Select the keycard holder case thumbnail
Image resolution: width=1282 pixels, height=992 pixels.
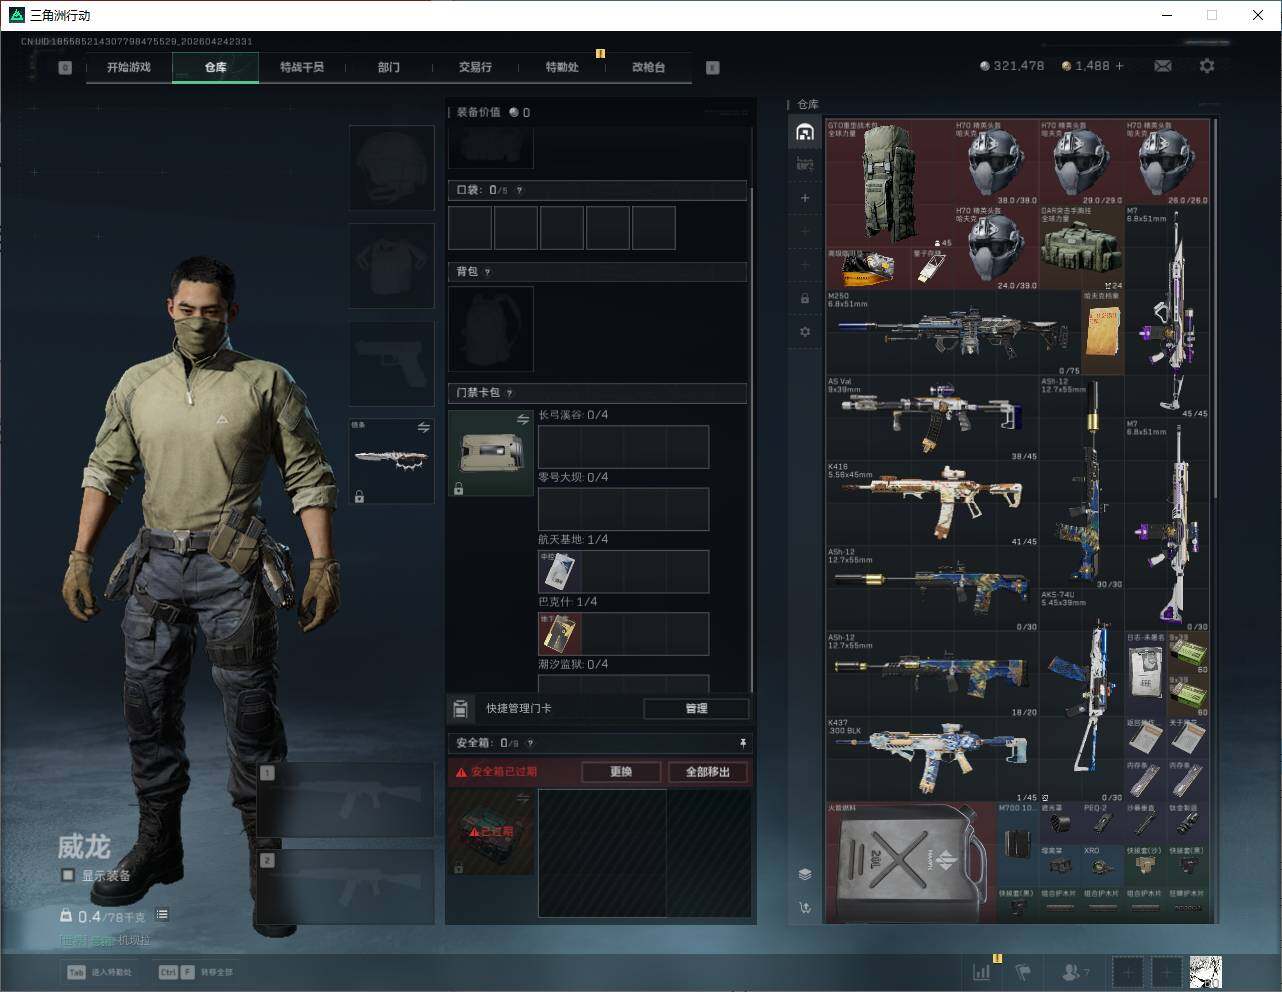click(x=491, y=453)
